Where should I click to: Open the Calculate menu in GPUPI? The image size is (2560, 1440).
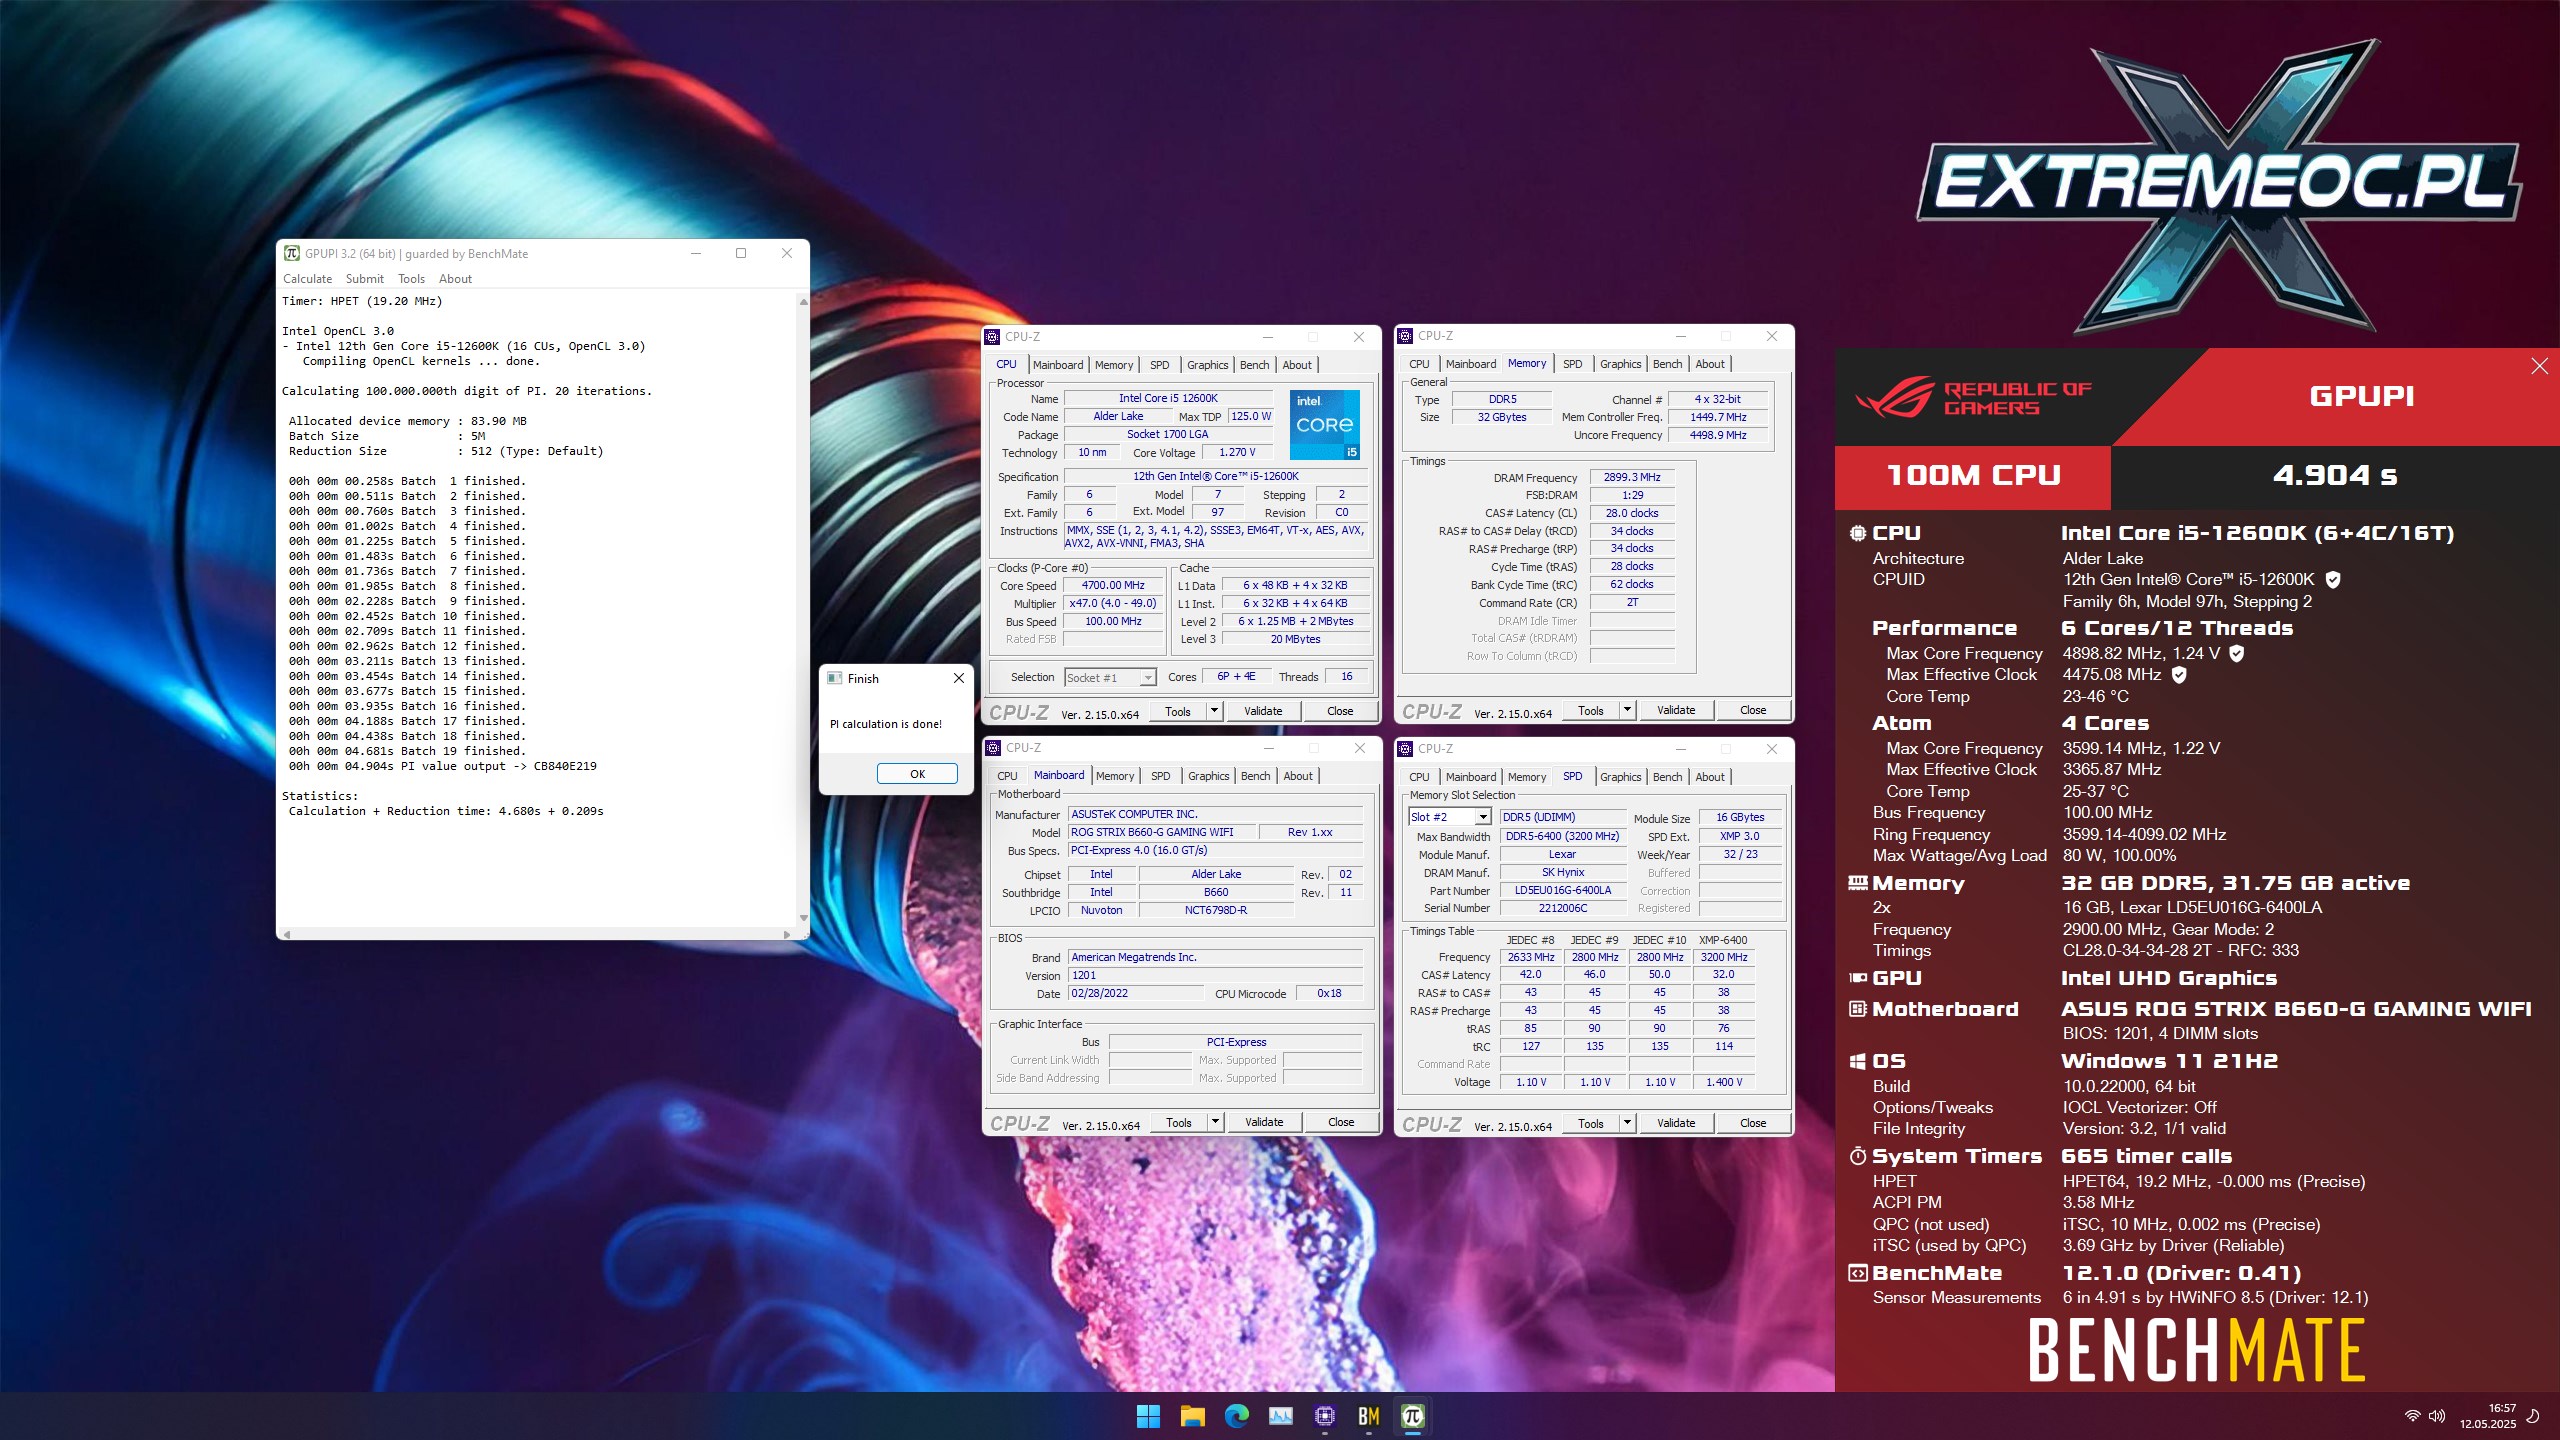point(307,279)
